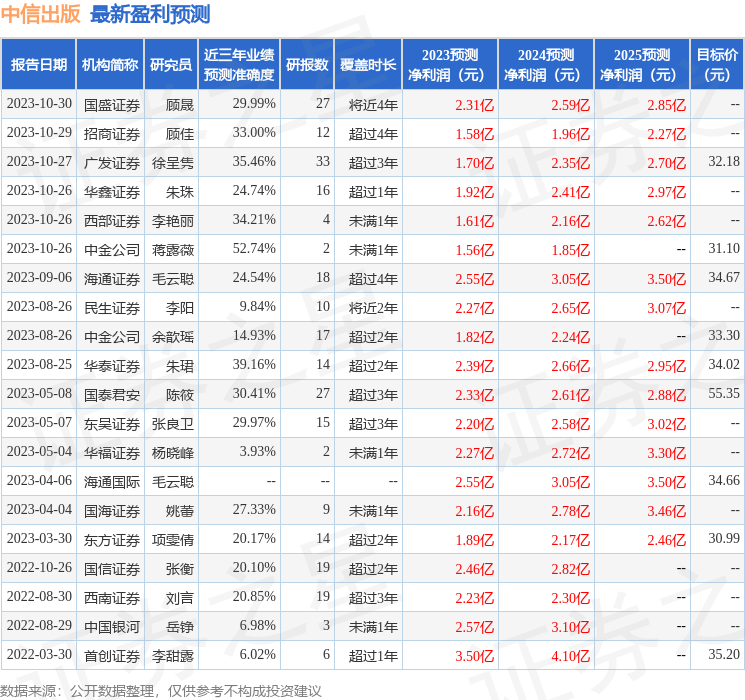
Task: Click institution 东方证券
Action: (112, 539)
